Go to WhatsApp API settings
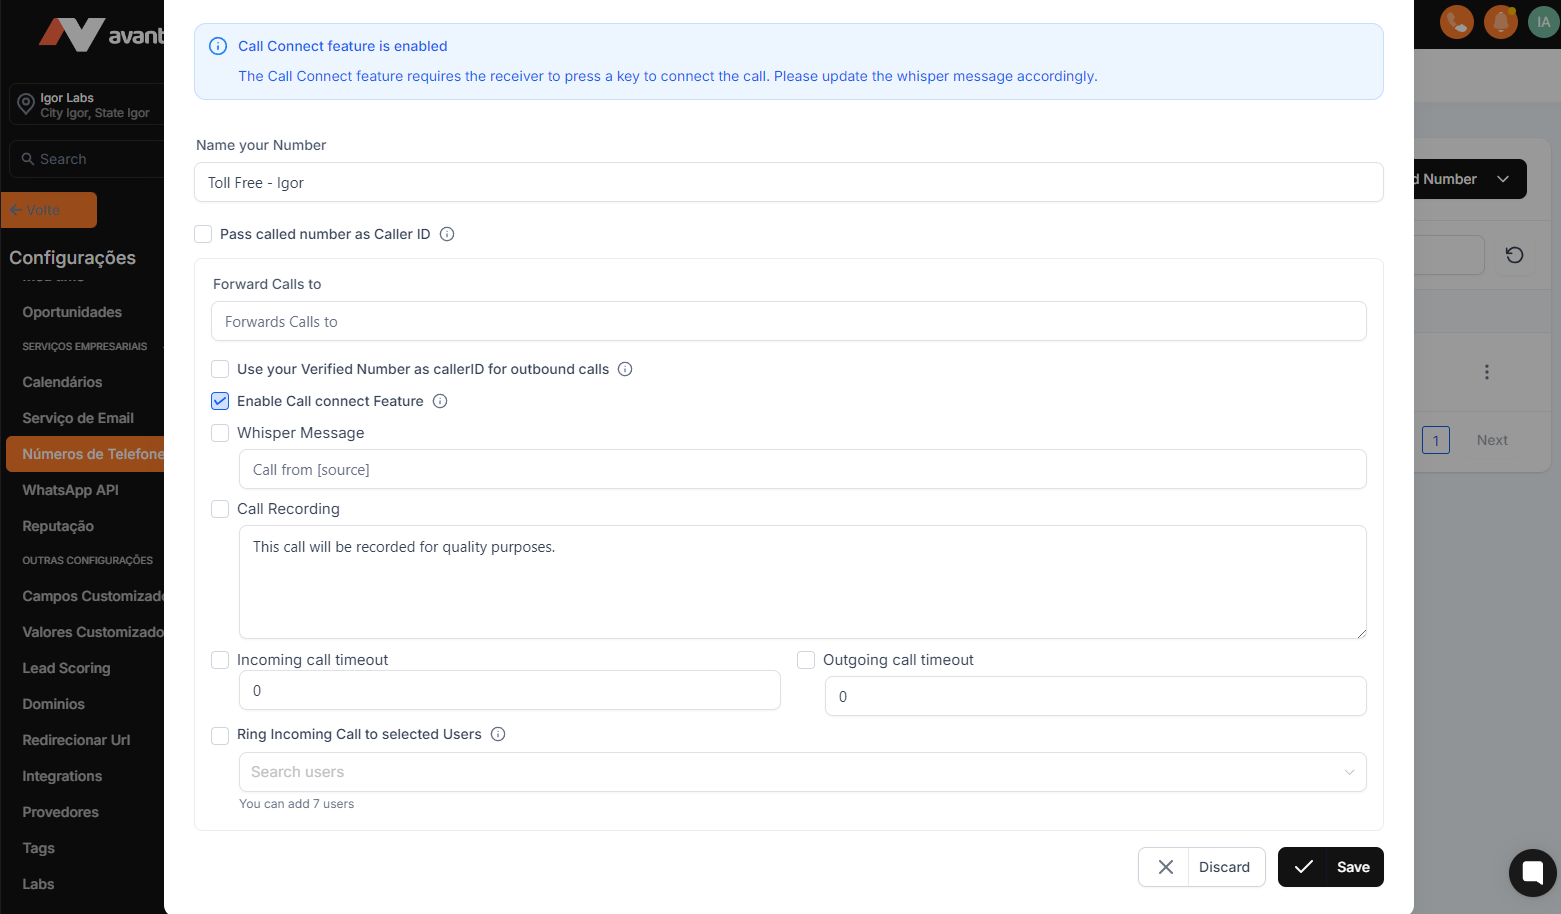This screenshot has width=1561, height=914. [70, 490]
